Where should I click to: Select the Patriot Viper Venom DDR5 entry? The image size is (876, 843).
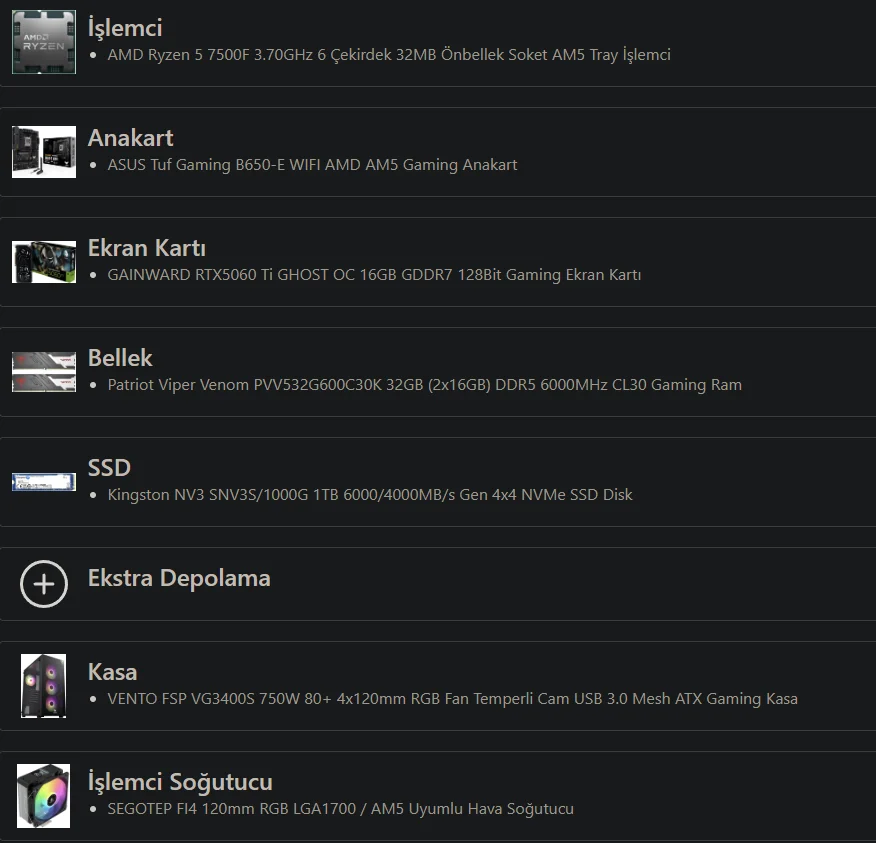[425, 385]
